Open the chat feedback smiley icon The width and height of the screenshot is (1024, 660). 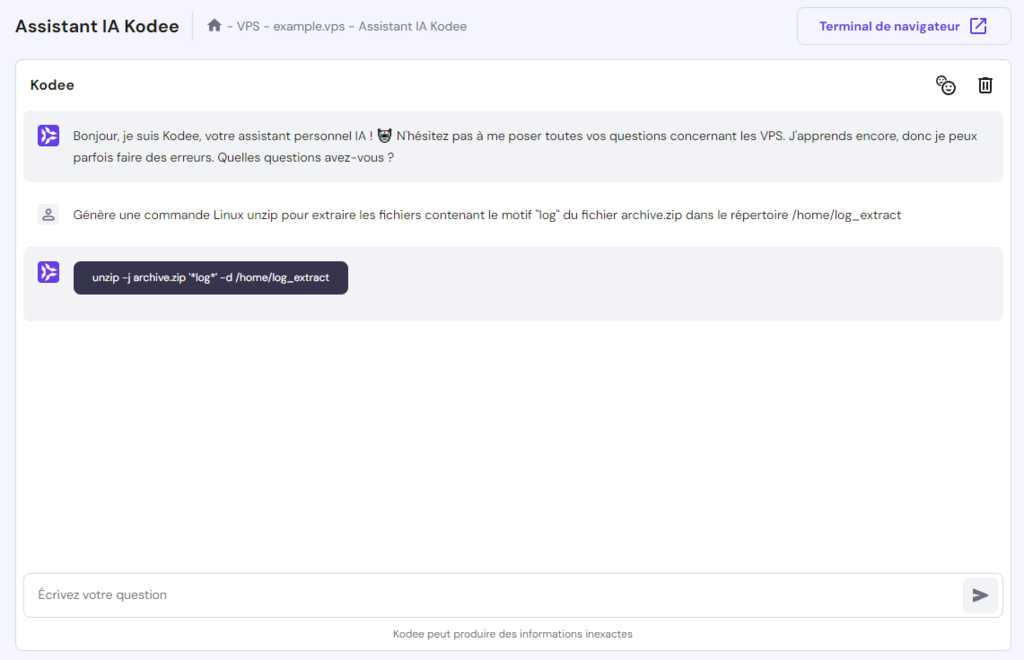click(x=945, y=85)
